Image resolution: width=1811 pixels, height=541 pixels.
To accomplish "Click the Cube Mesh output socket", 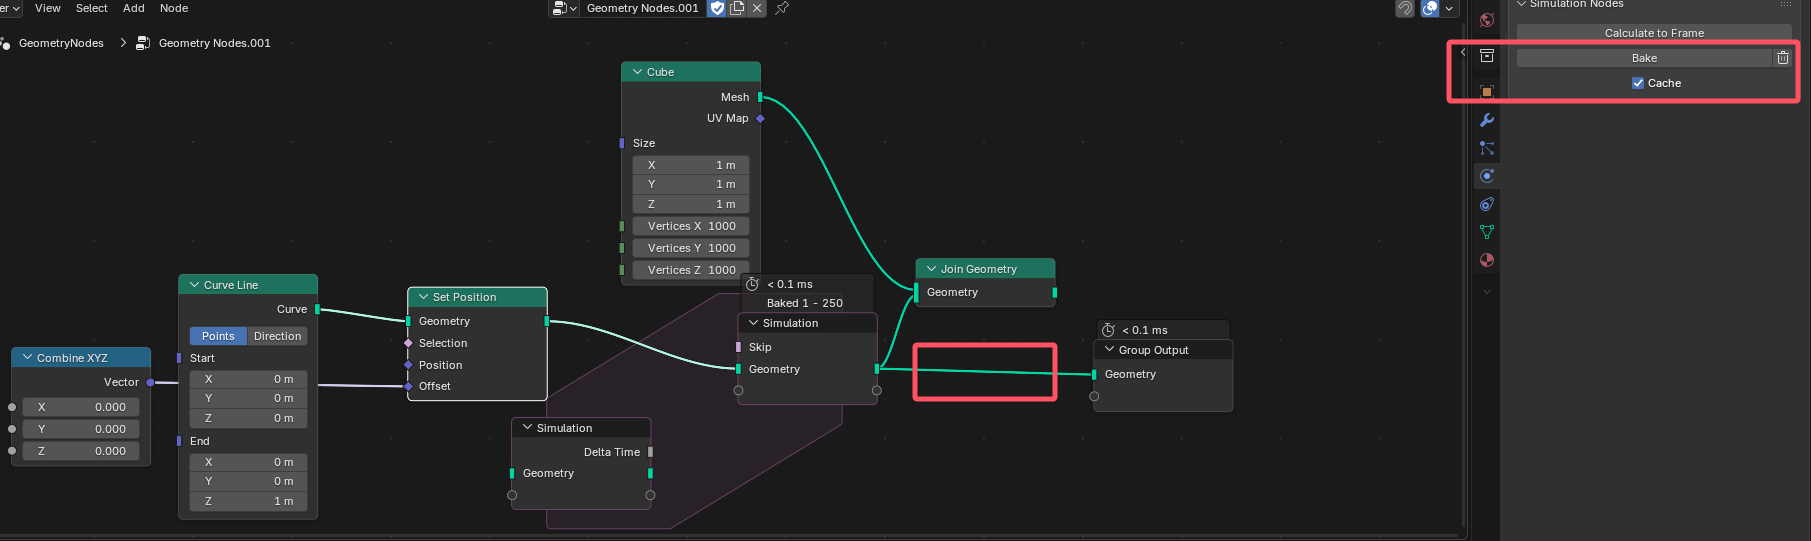I will click(x=760, y=97).
